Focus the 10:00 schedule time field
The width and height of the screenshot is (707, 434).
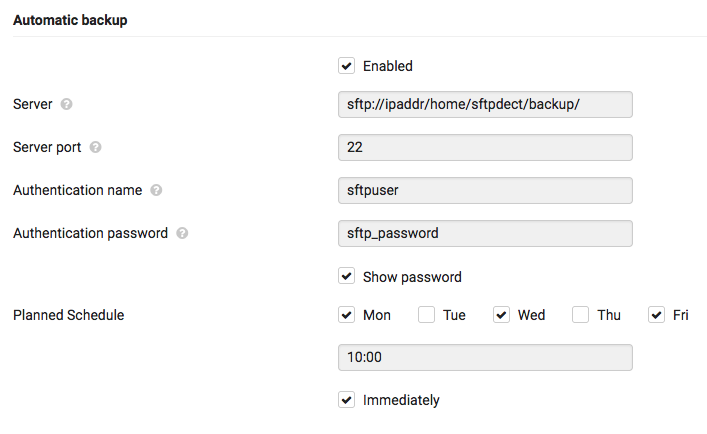pos(485,357)
